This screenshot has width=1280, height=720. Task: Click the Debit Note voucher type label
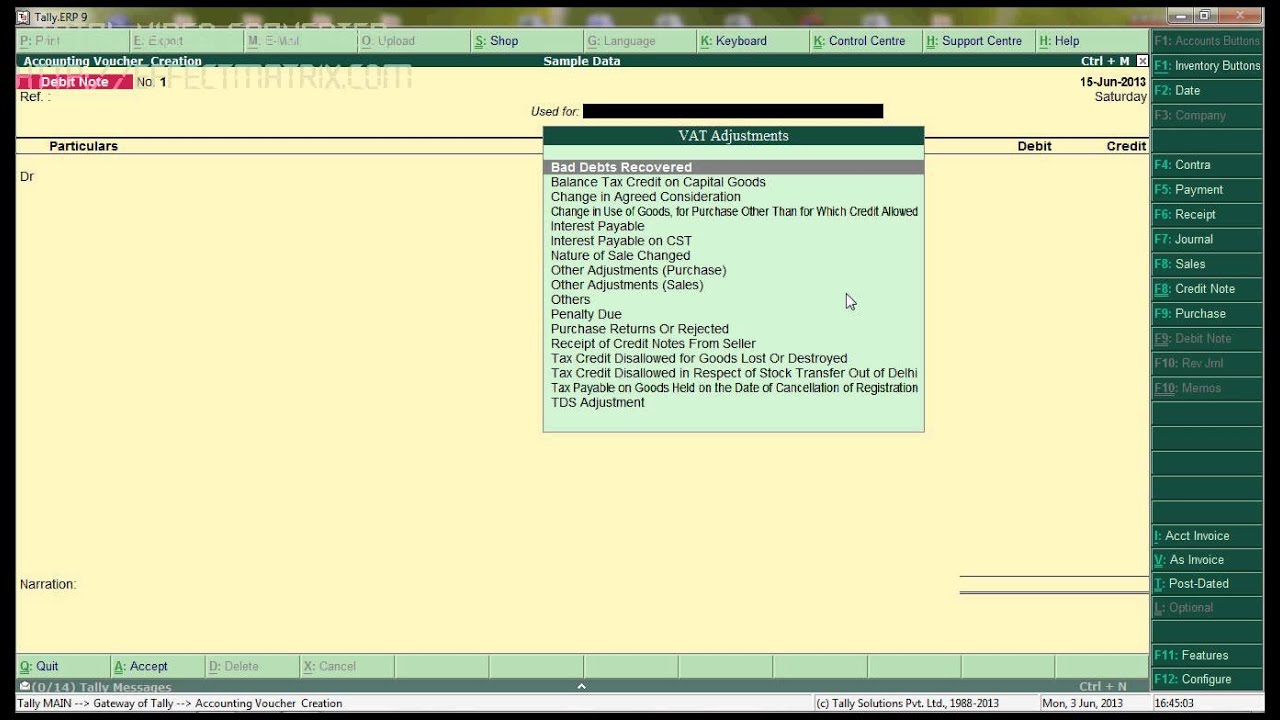pyautogui.click(x=75, y=82)
